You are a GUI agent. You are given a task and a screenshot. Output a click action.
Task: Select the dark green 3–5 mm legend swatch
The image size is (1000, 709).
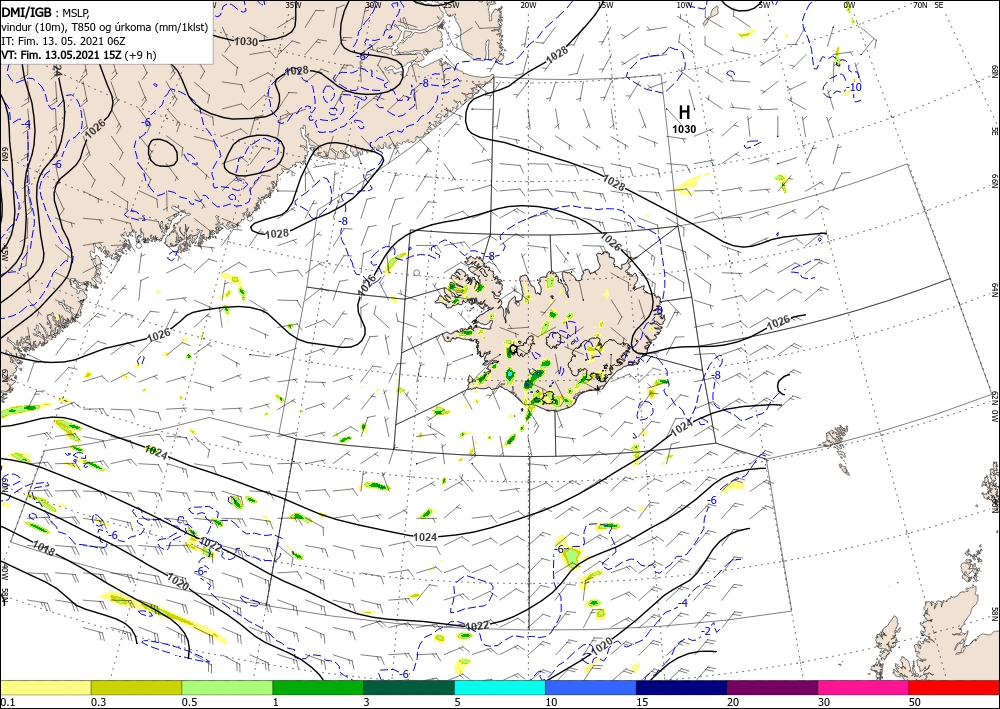click(409, 687)
